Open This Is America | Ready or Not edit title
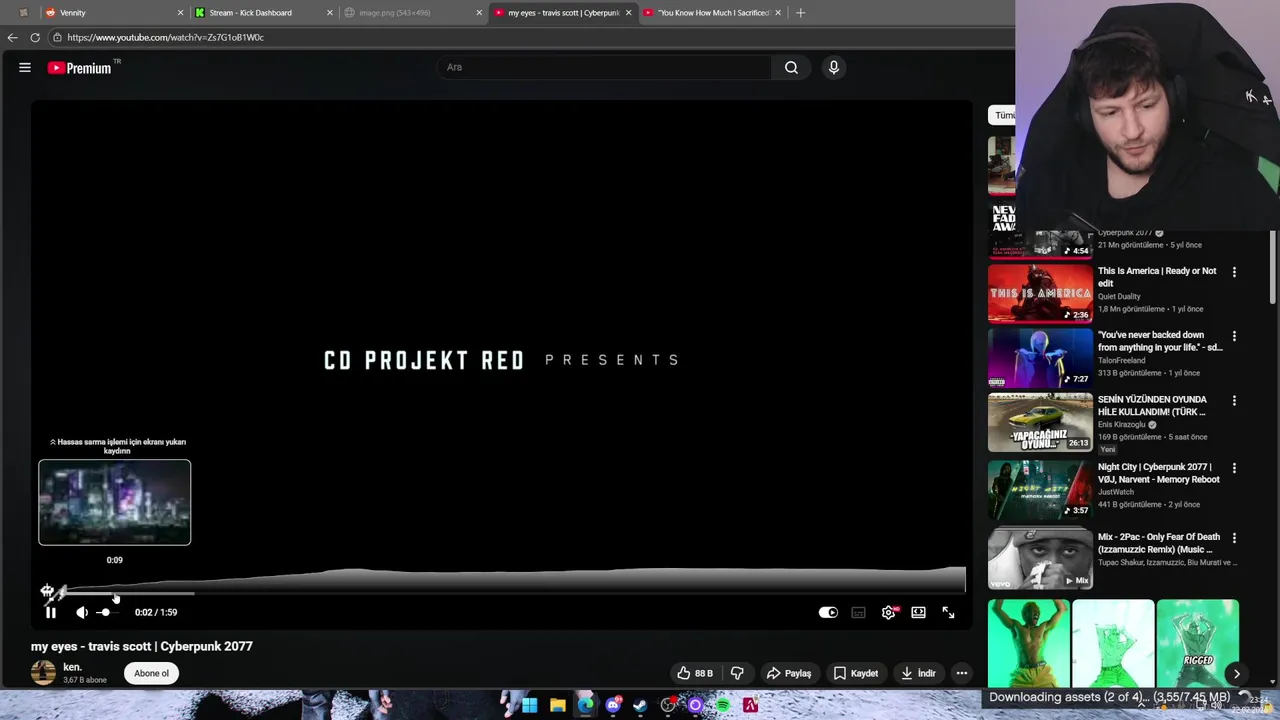This screenshot has width=1280, height=720. click(1157, 277)
